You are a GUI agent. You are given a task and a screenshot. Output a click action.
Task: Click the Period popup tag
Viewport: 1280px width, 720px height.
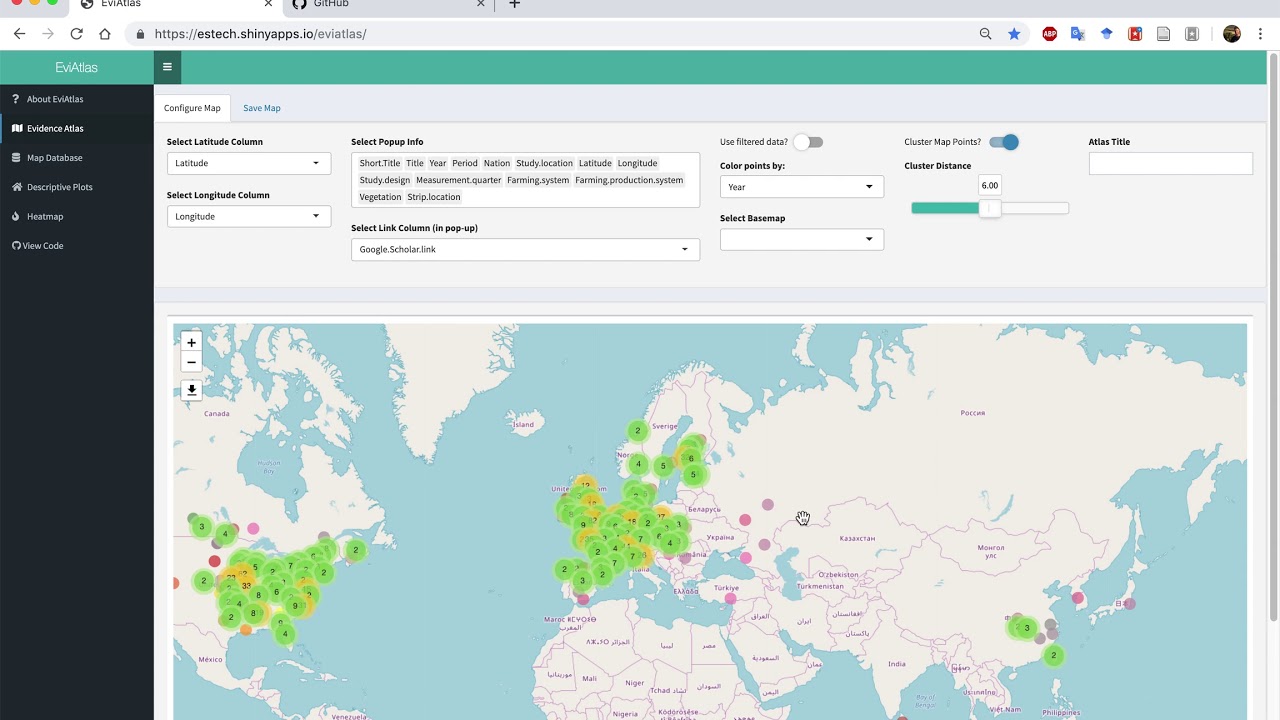coord(465,163)
